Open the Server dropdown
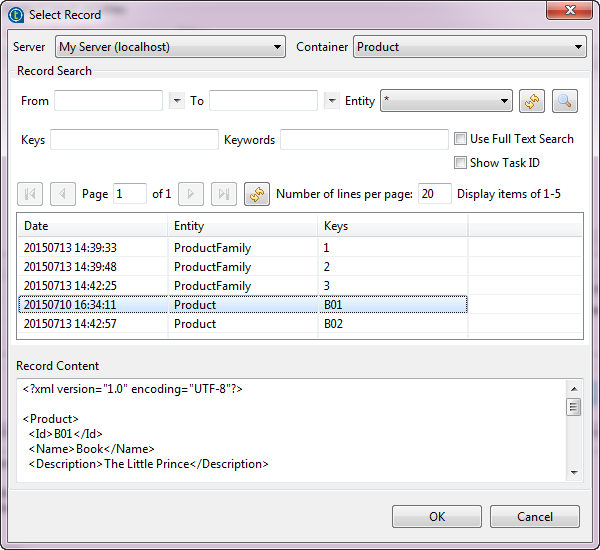600x550 pixels. pyautogui.click(x=170, y=47)
